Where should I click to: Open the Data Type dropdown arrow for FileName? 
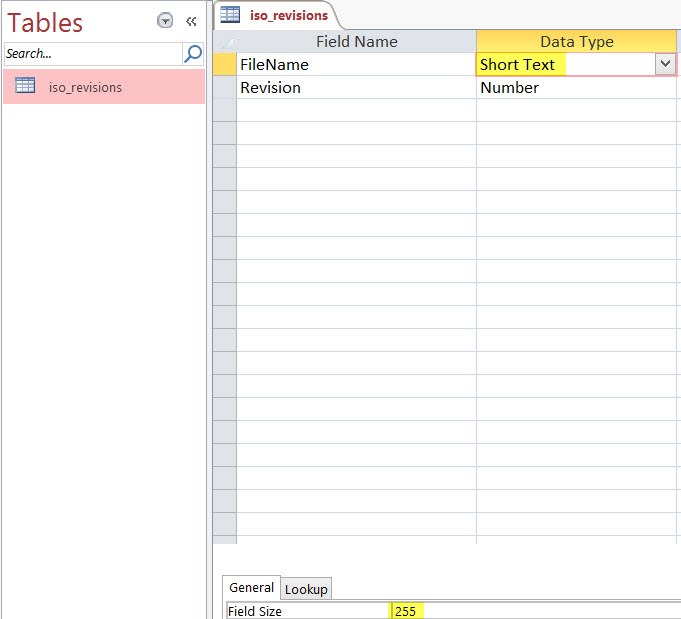click(x=665, y=64)
